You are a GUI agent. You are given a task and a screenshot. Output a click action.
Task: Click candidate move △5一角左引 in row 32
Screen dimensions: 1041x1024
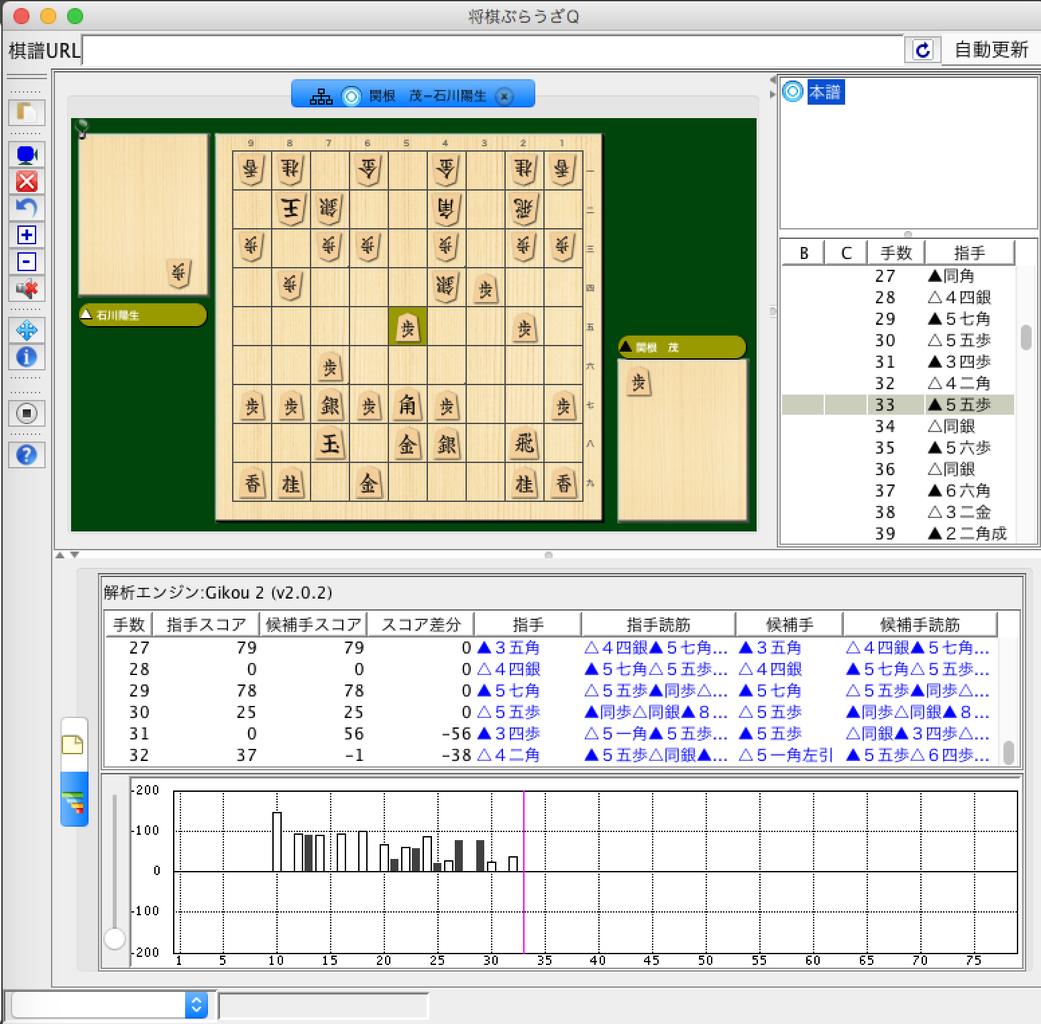(785, 755)
